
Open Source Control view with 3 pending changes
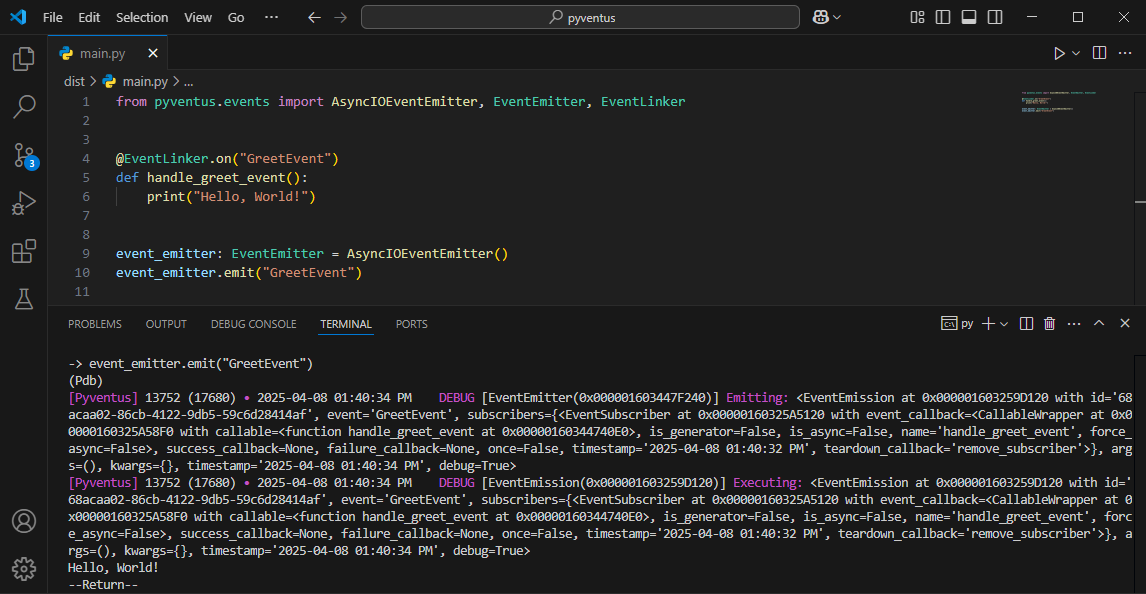tap(23, 155)
